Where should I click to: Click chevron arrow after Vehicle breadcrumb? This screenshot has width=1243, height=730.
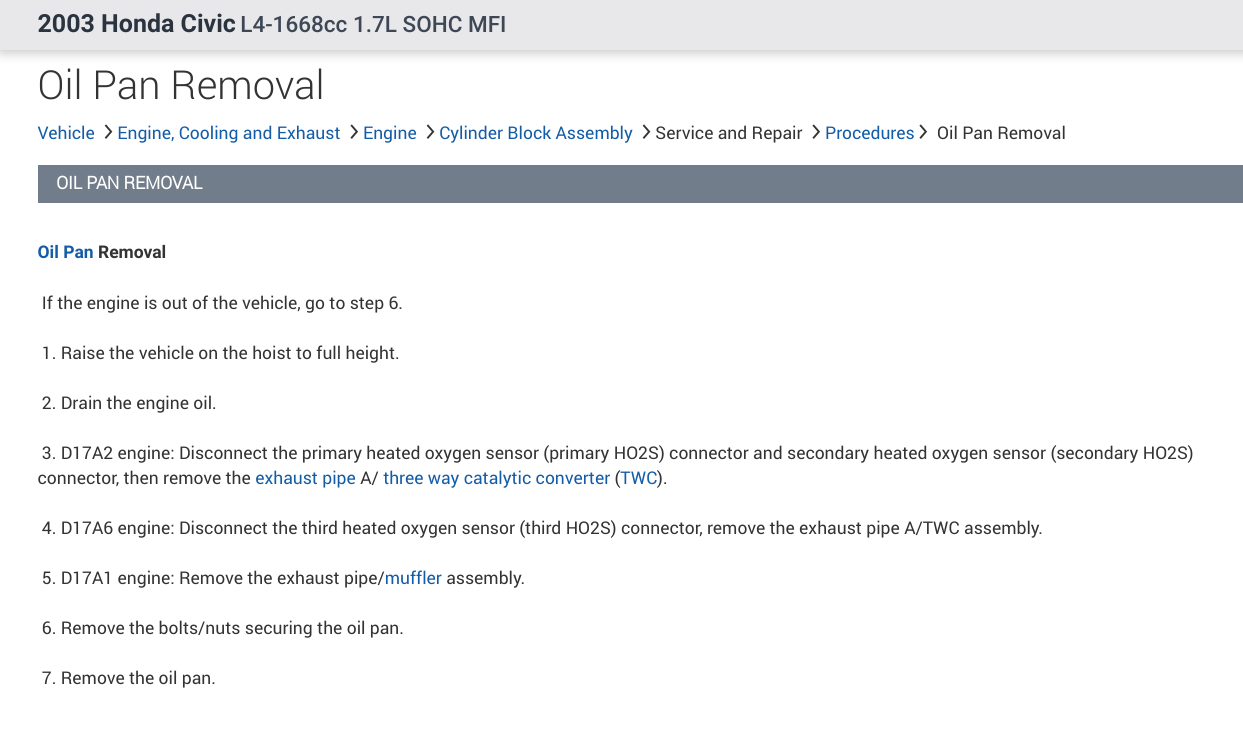[x=107, y=132]
